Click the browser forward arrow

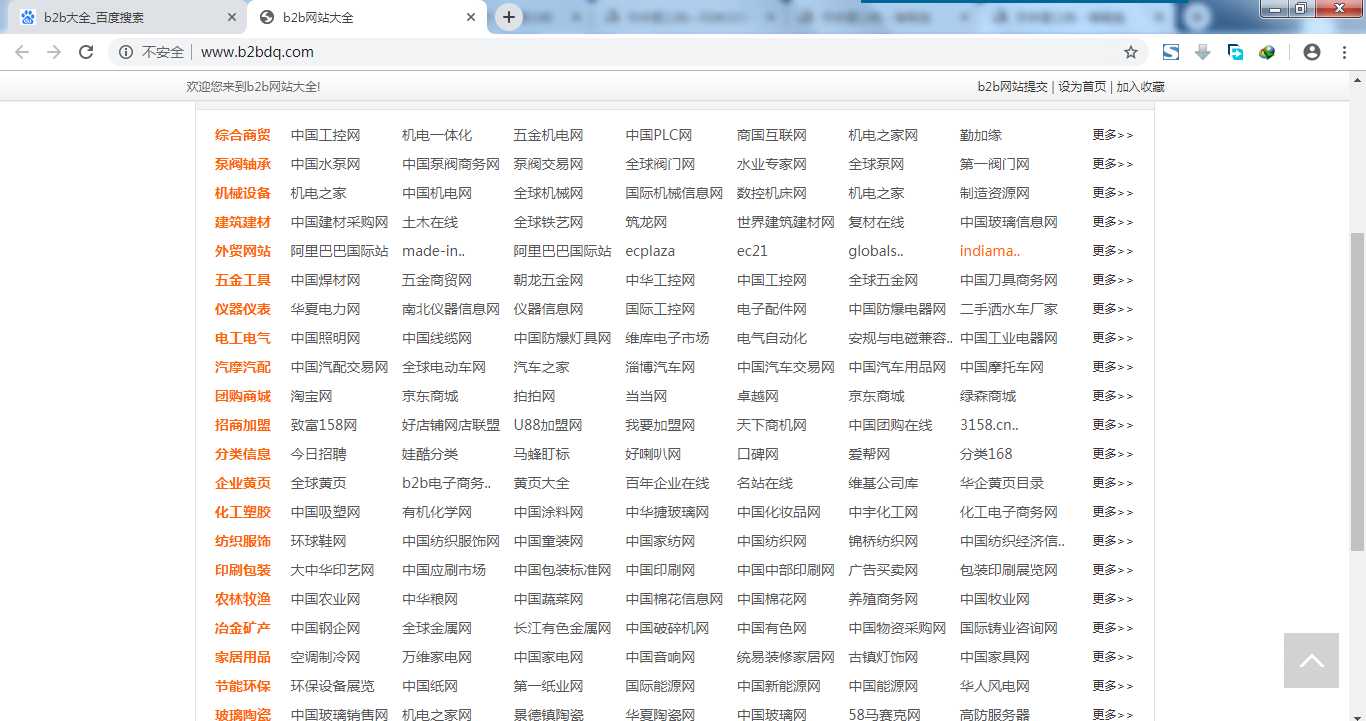[54, 52]
